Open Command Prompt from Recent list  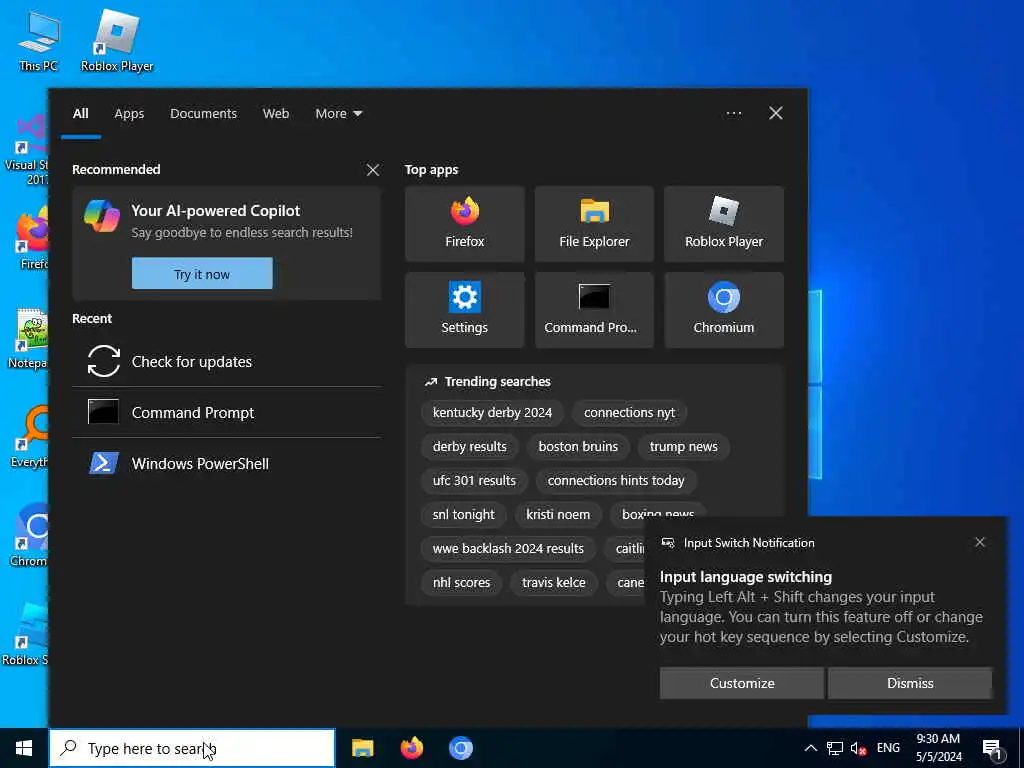(227, 413)
